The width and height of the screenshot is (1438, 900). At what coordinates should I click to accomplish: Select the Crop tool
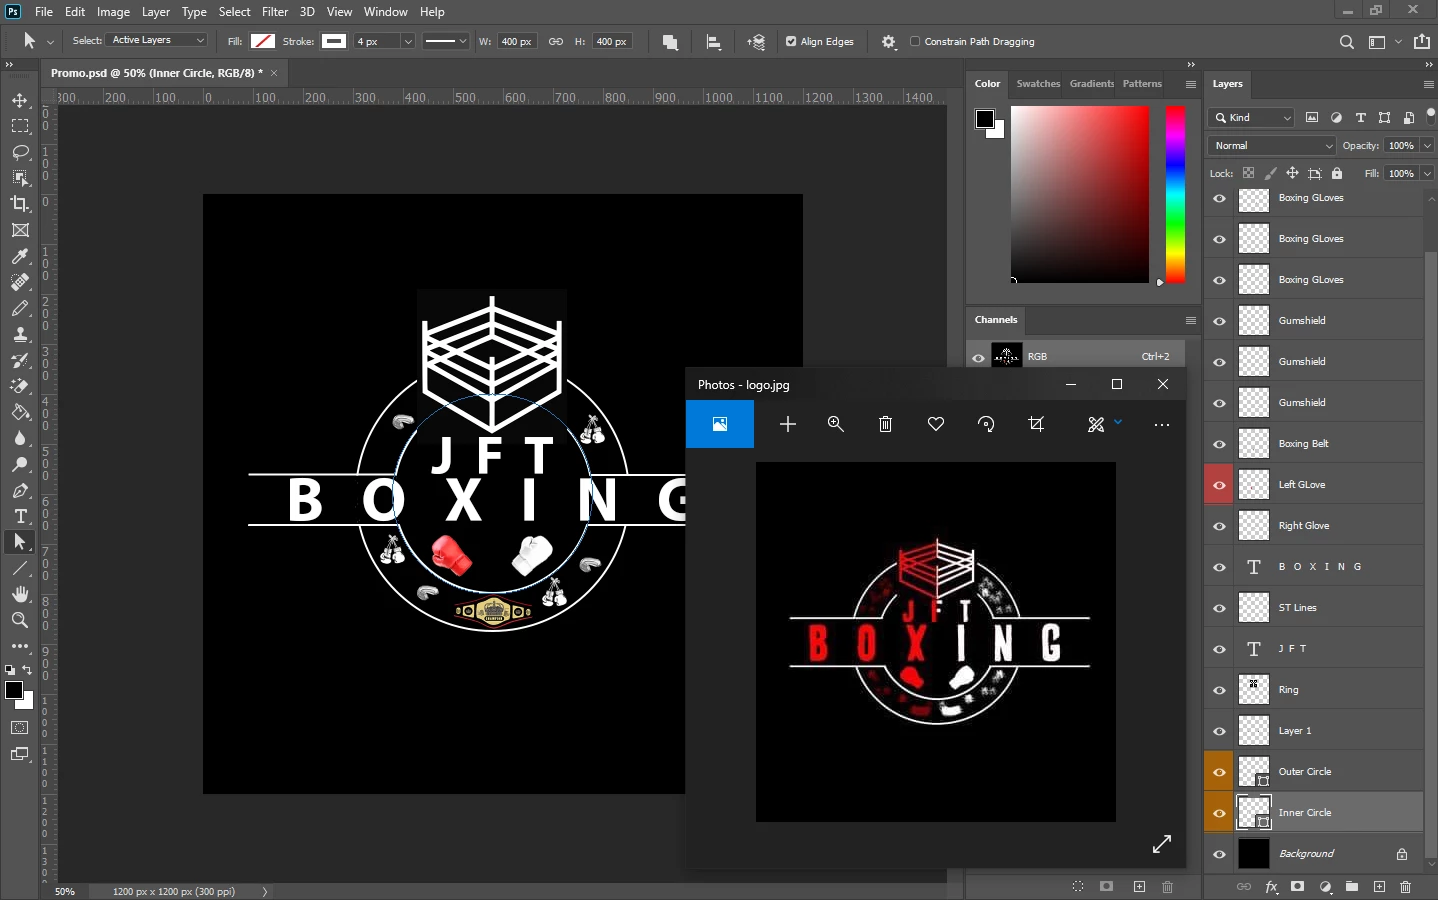tap(20, 204)
